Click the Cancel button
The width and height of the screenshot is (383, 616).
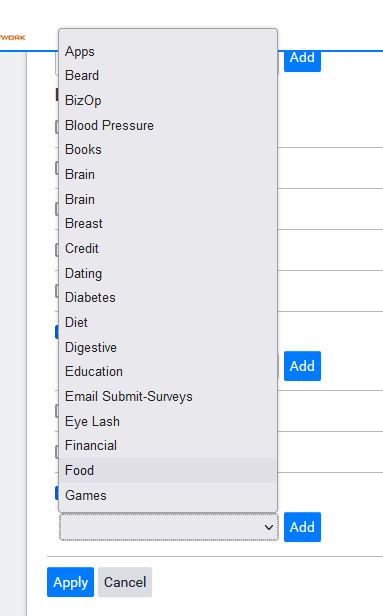pos(125,582)
